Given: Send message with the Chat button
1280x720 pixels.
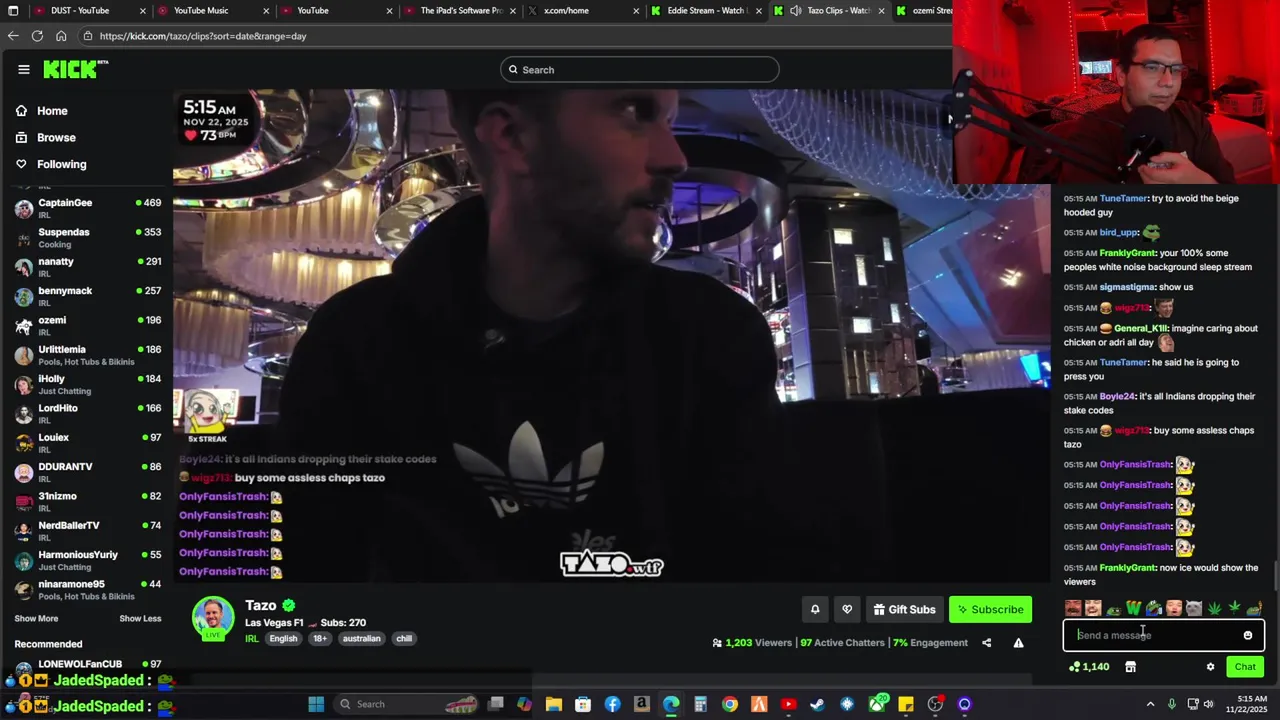Looking at the screenshot, I should [1245, 667].
